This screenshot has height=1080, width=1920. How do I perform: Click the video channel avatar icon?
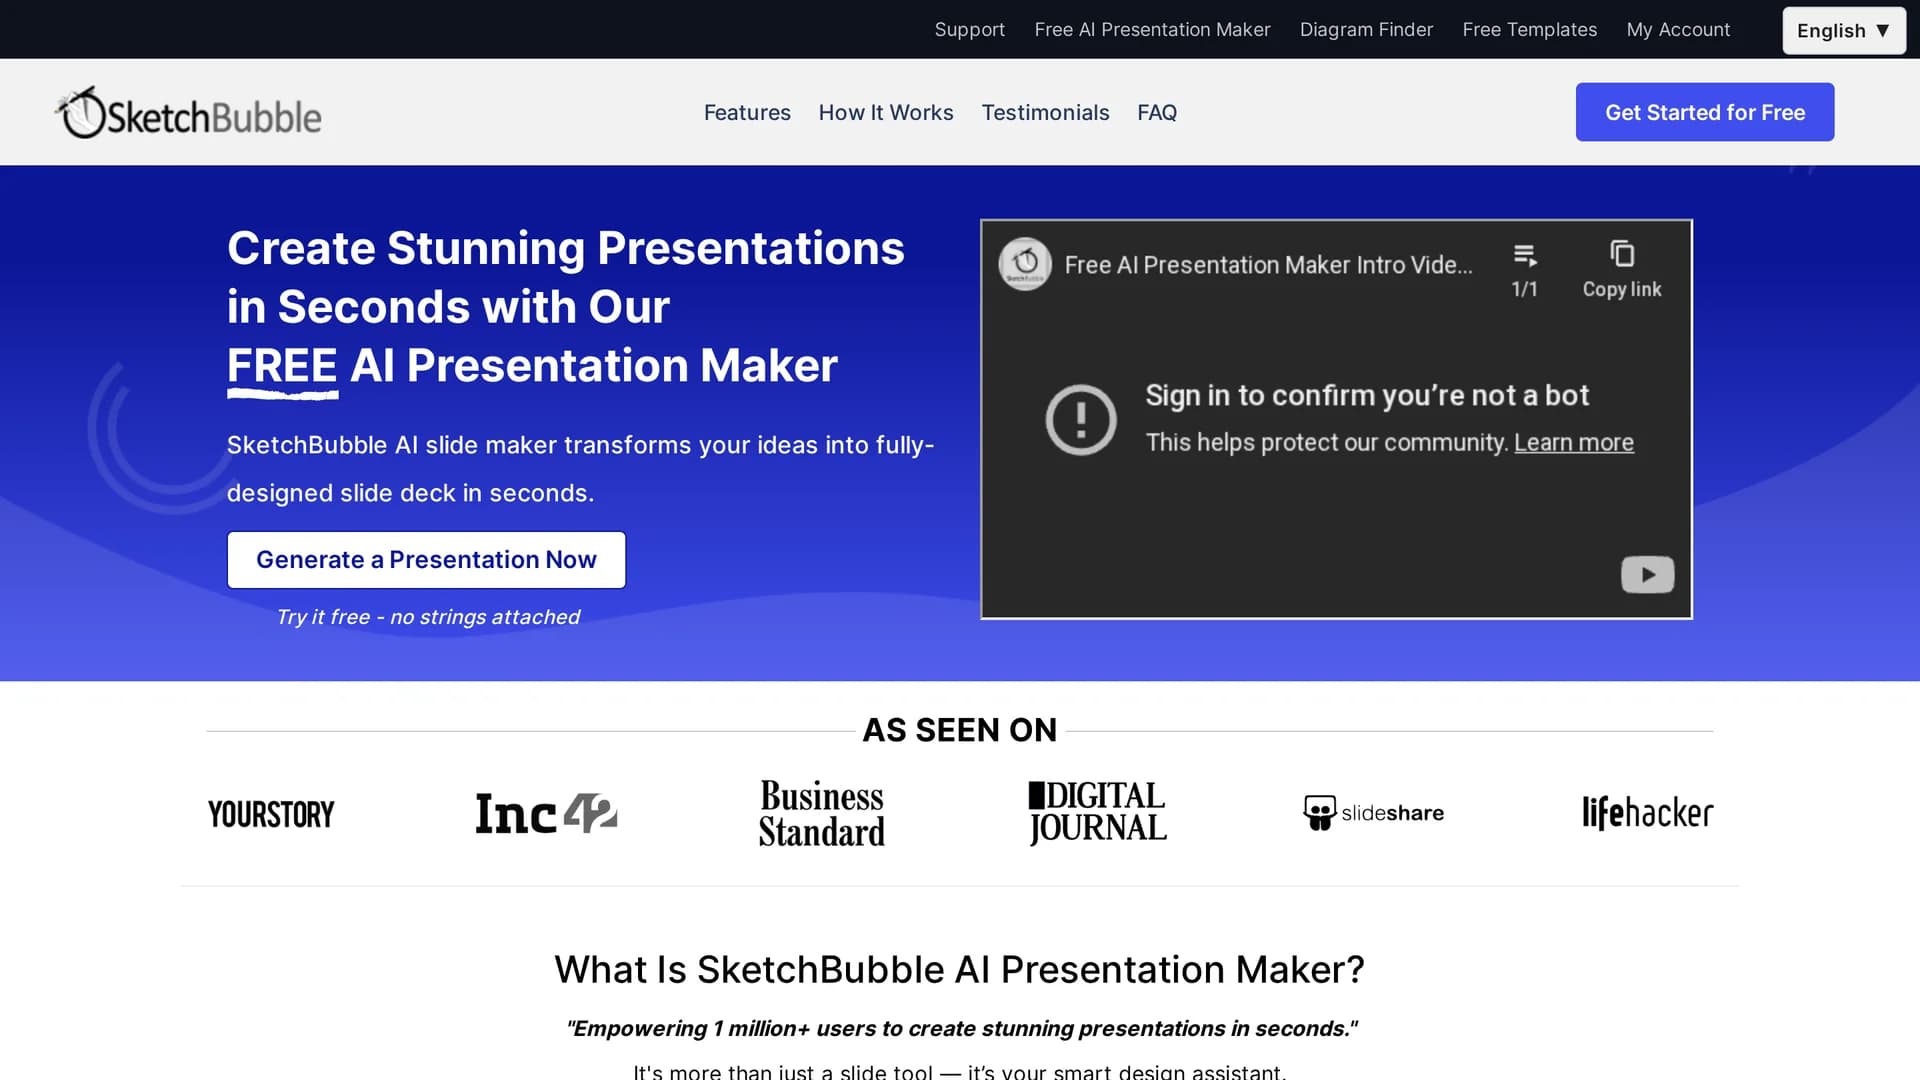click(1025, 264)
